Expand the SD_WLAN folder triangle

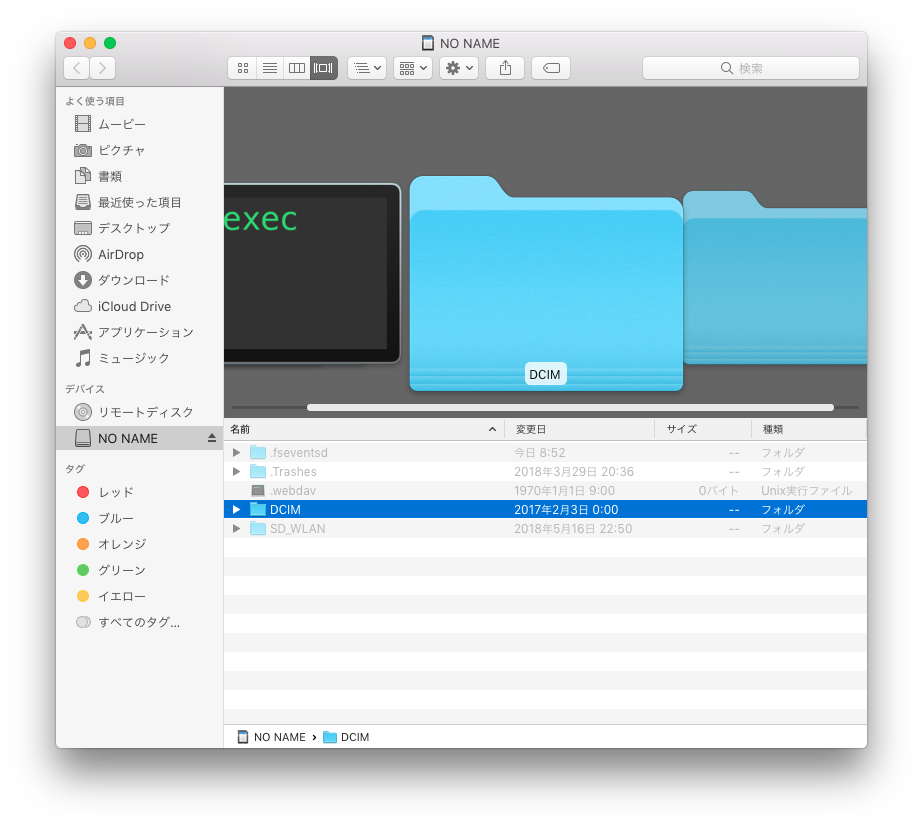click(237, 528)
